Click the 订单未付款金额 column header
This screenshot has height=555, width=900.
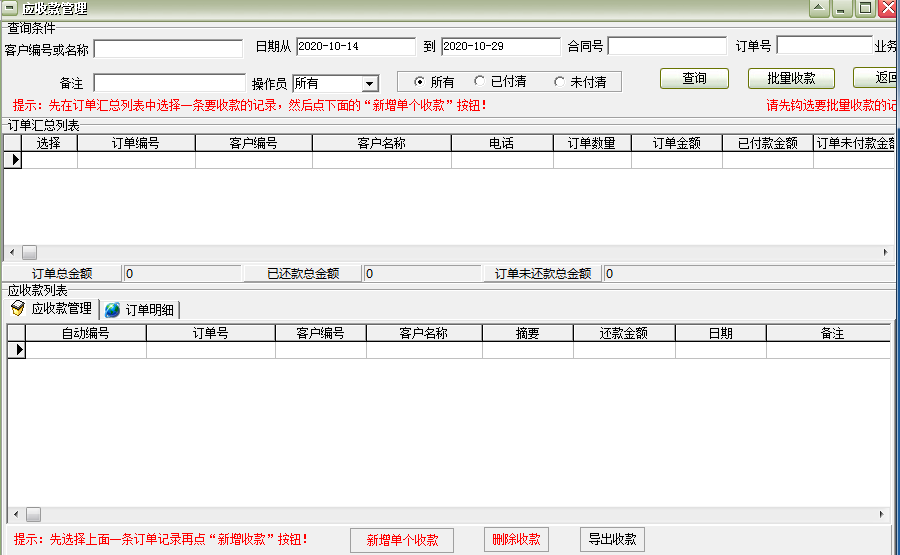coord(855,143)
